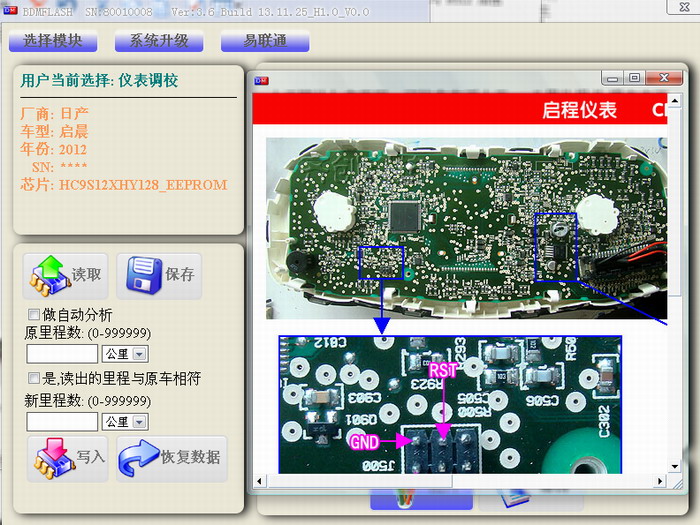The height and width of the screenshot is (525, 700).
Task: Open the 公里 unit dropdown for 原里程数
Action: [x=139, y=354]
